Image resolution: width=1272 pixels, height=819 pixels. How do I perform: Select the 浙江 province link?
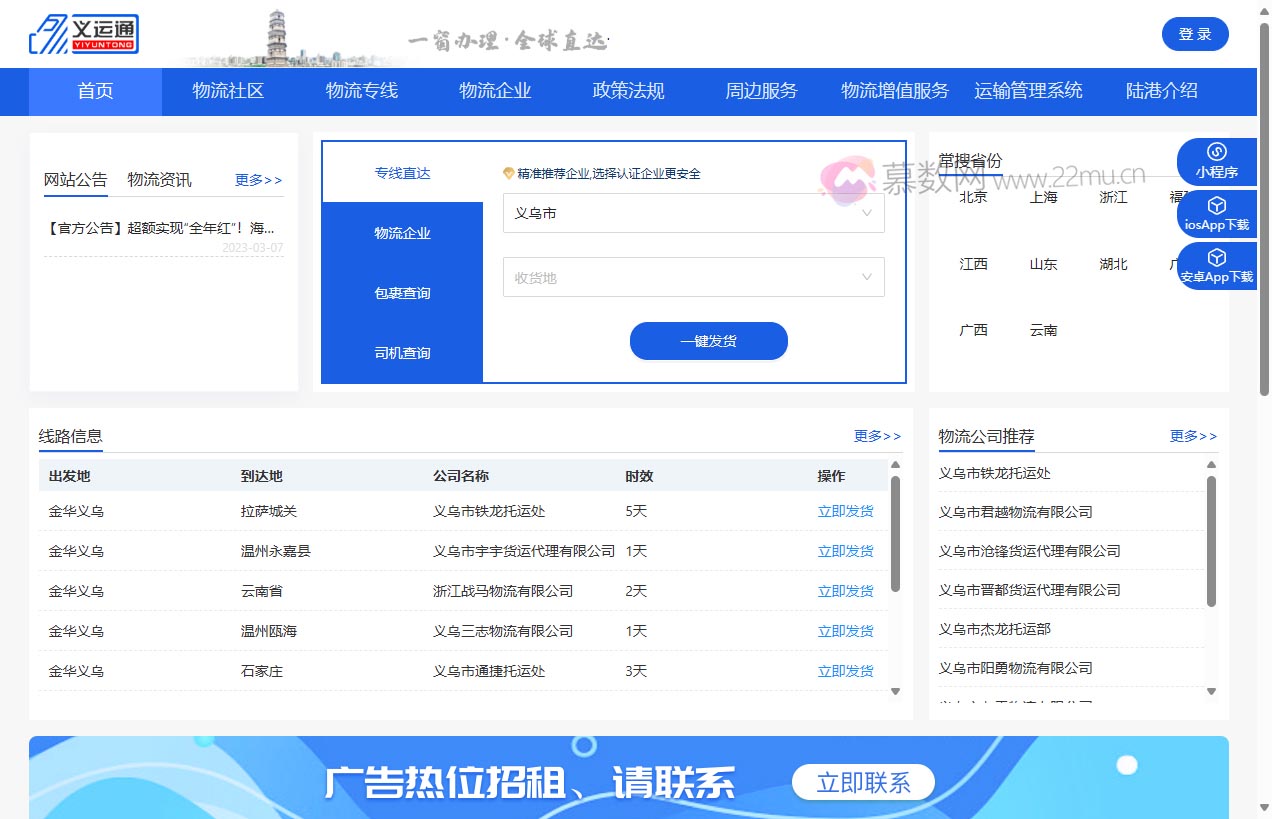[x=1112, y=198]
